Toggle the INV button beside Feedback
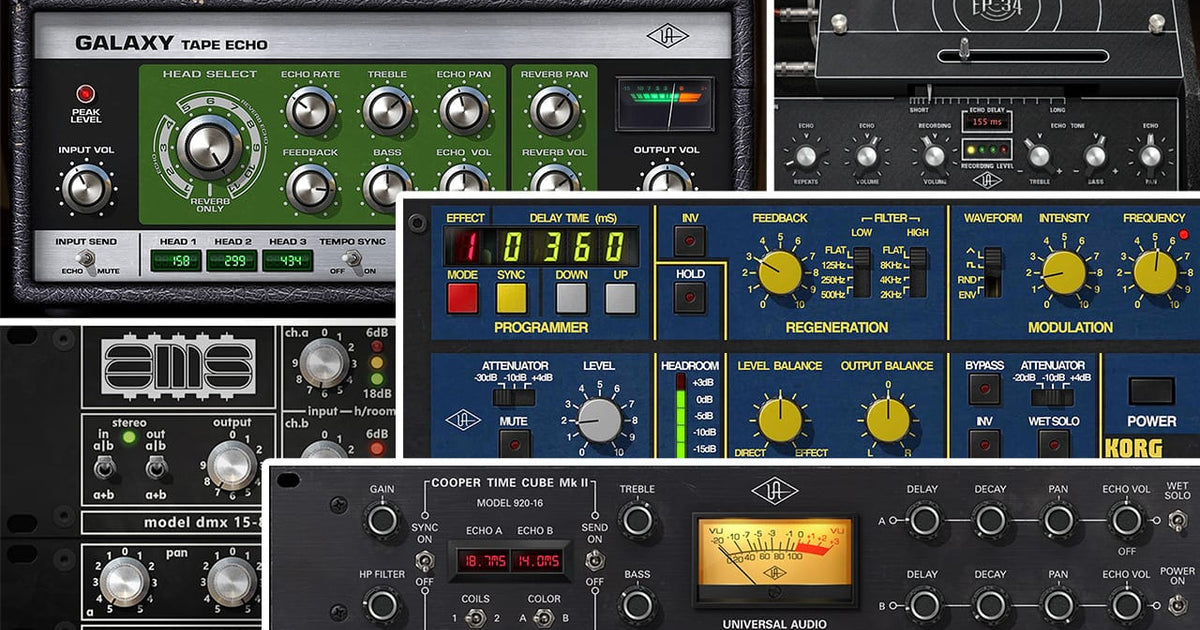This screenshot has height=630, width=1200. 690,240
